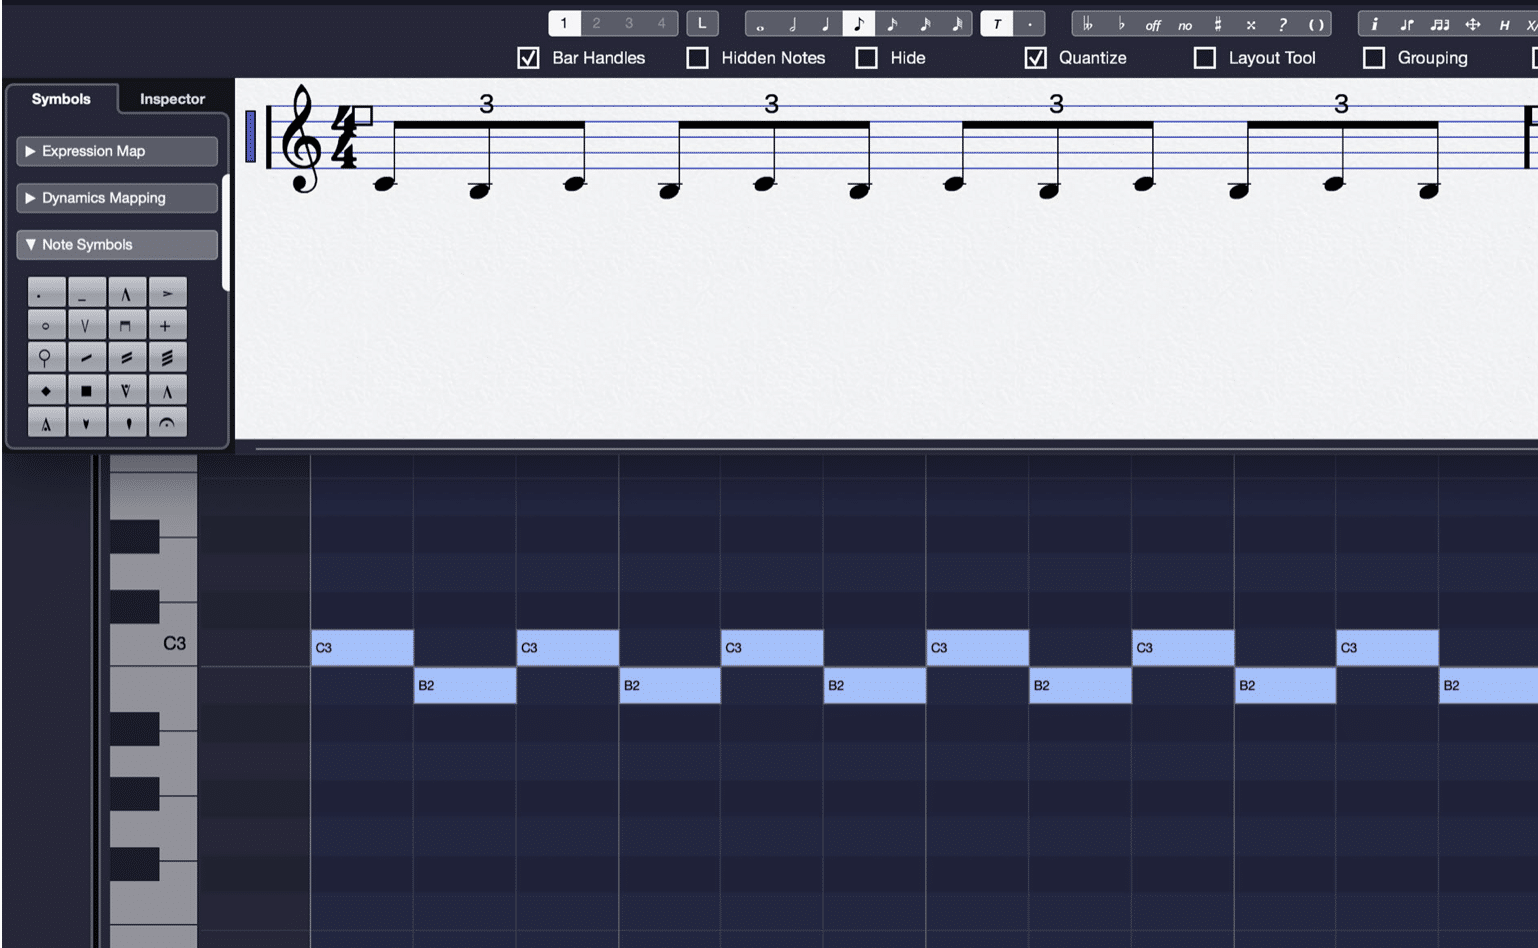The height and width of the screenshot is (948, 1538).
Task: Select the accent symbol
Action: [x=167, y=293]
